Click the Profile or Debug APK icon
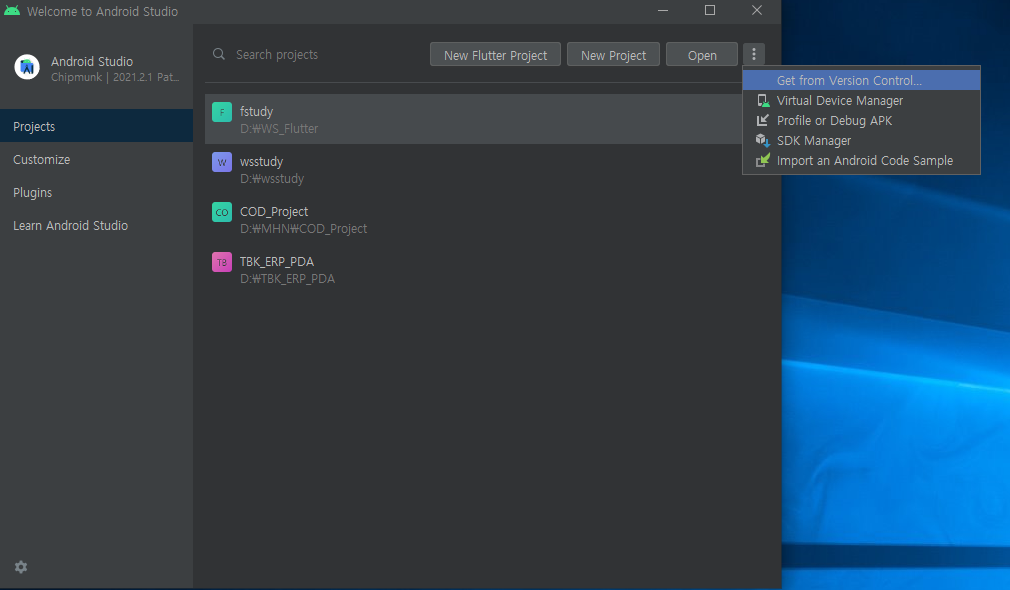The image size is (1010, 590). 763,120
